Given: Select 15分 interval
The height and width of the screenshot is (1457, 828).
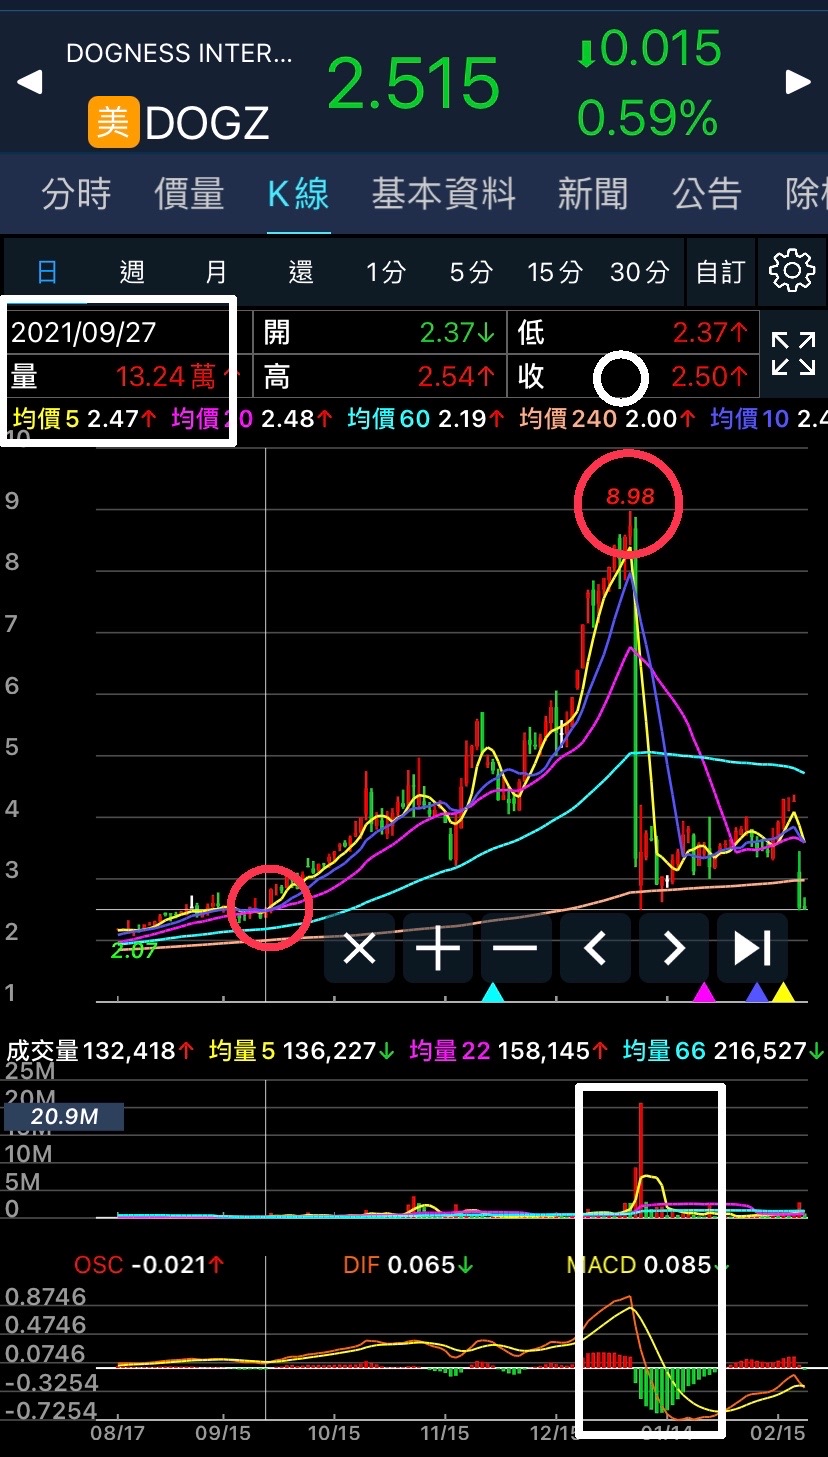Looking at the screenshot, I should [555, 271].
